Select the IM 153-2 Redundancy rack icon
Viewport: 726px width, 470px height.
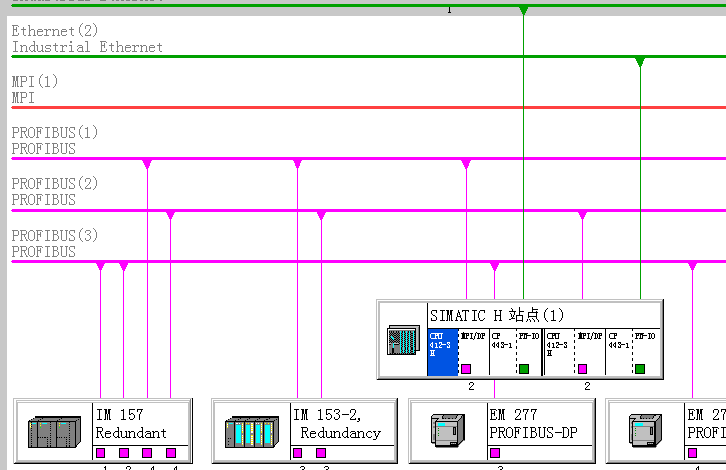(x=251, y=432)
